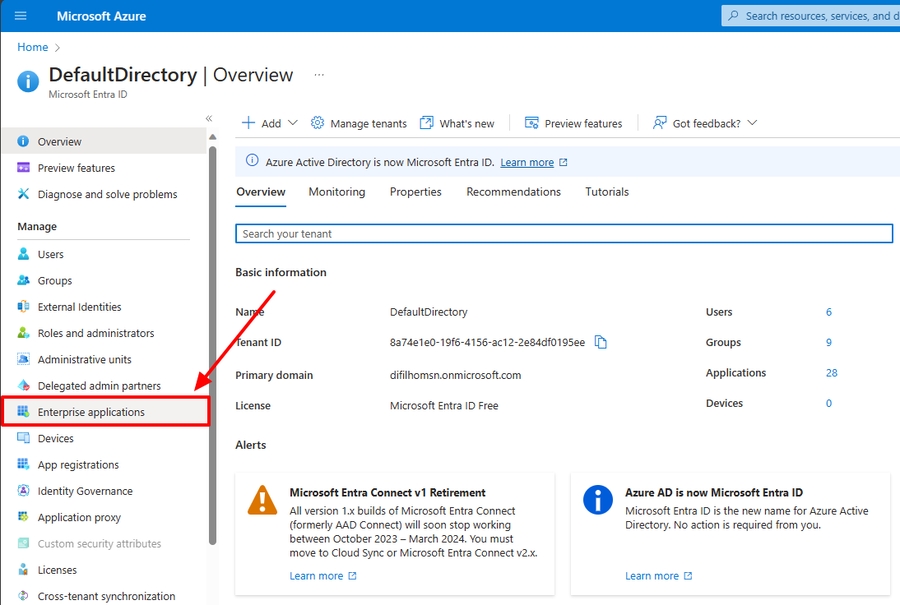The image size is (900, 605).
Task: Click the Applications count 28 link
Action: 831,373
